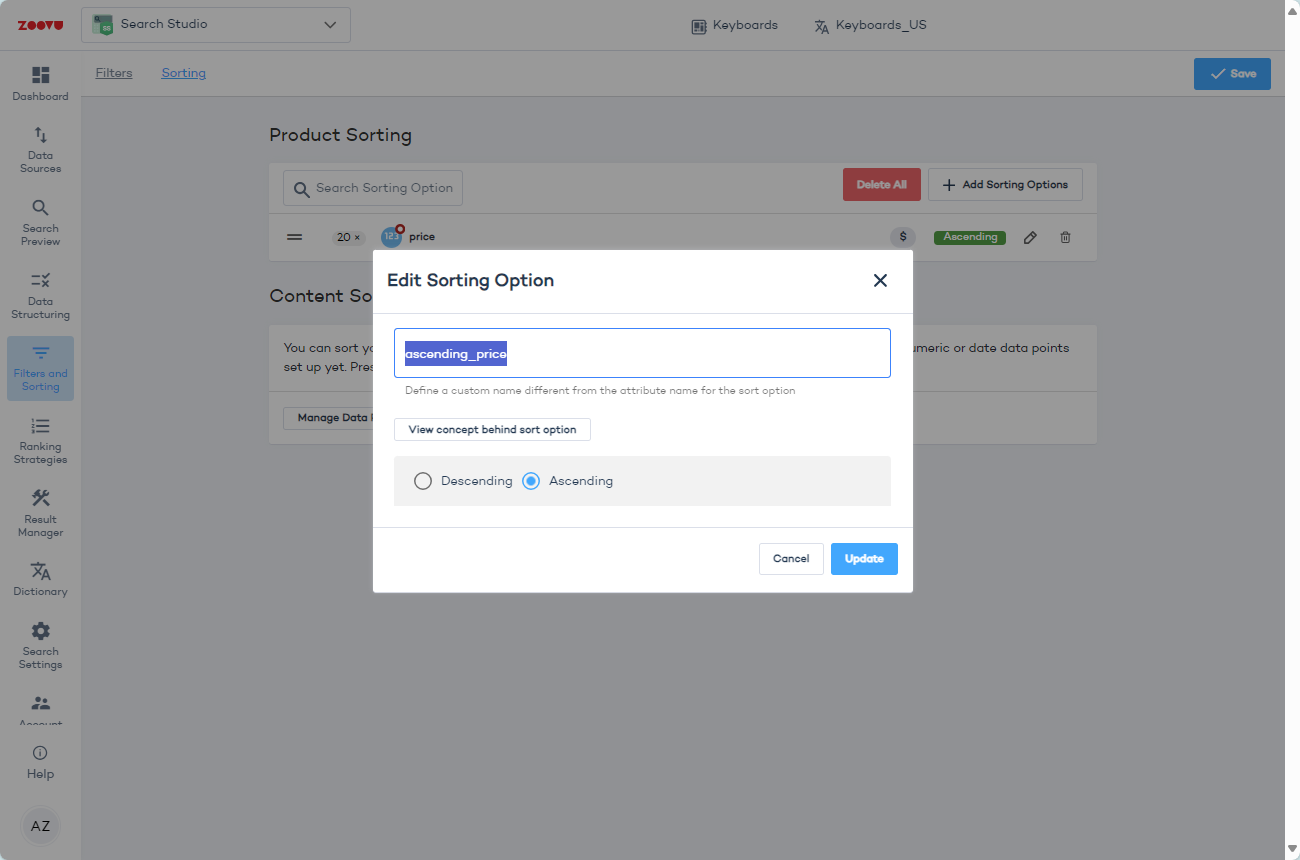The width and height of the screenshot is (1300, 860).
Task: Open Ranking Strategies sidebar icon
Action: click(x=40, y=426)
